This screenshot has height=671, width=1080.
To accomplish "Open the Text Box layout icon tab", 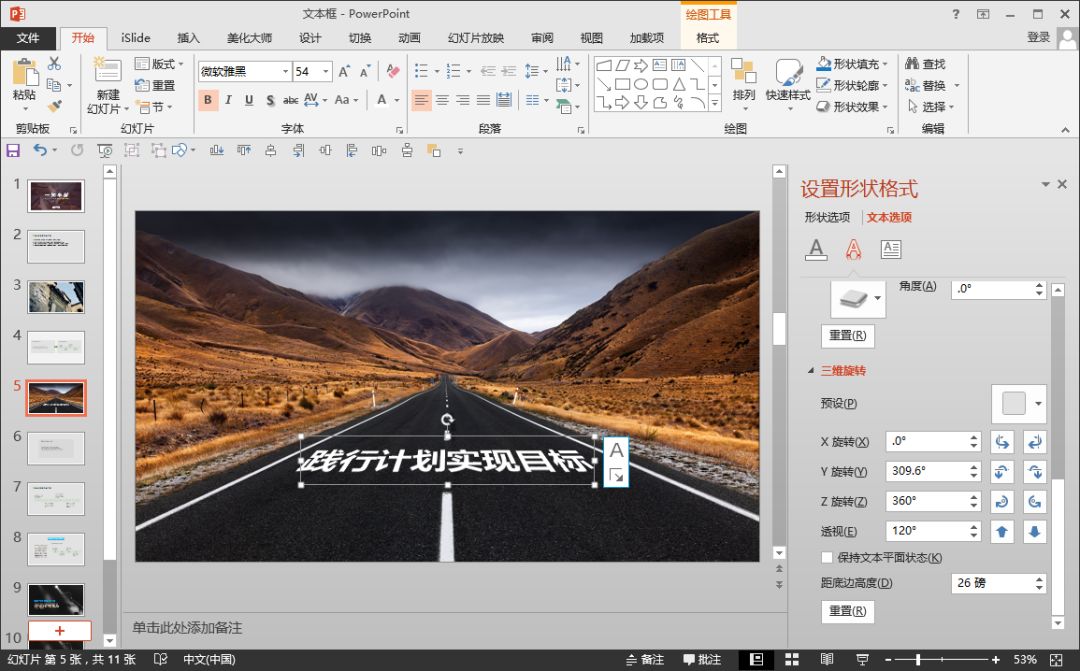I will pyautogui.click(x=890, y=250).
